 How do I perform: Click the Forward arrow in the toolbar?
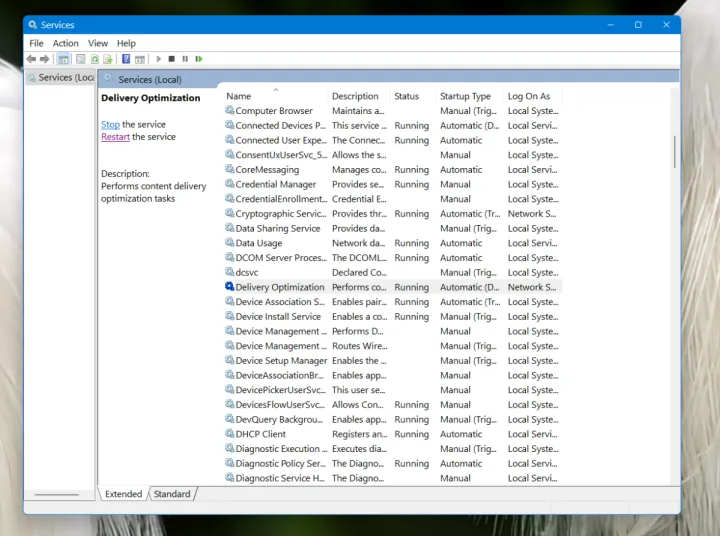coord(45,59)
